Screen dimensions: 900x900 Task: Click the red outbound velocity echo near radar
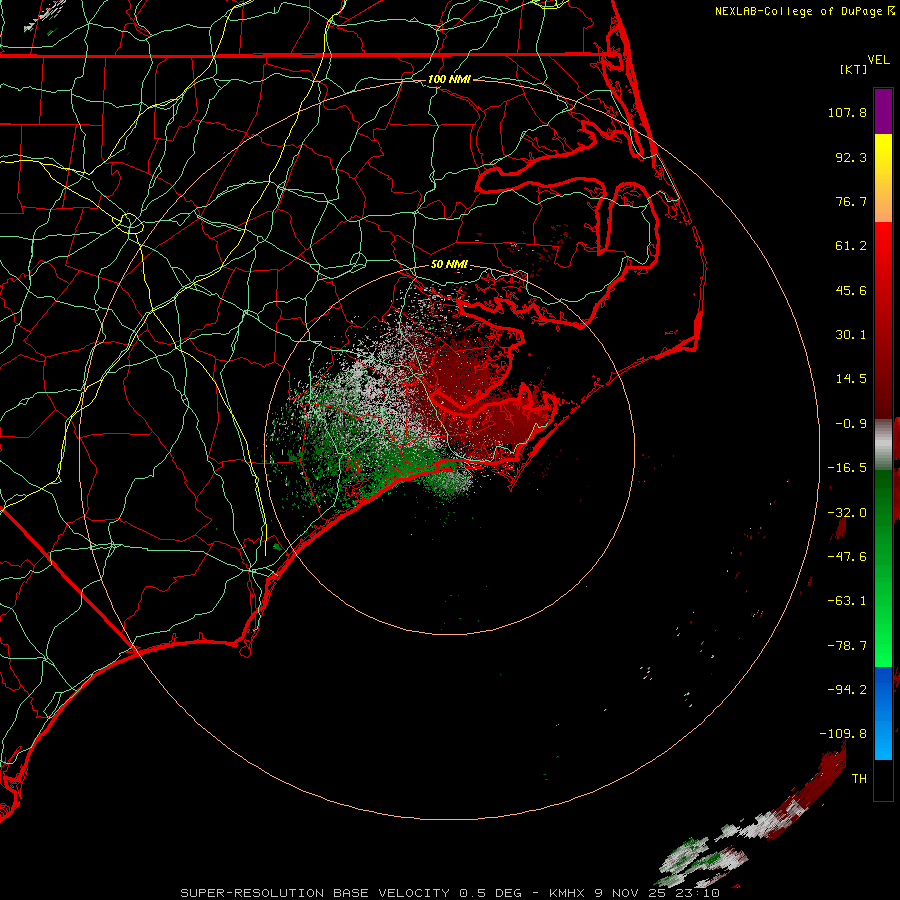(482, 402)
